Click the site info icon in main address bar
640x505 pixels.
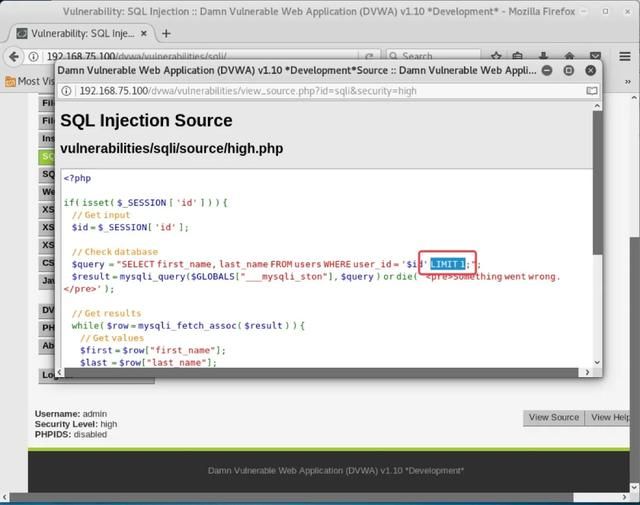[33, 57]
